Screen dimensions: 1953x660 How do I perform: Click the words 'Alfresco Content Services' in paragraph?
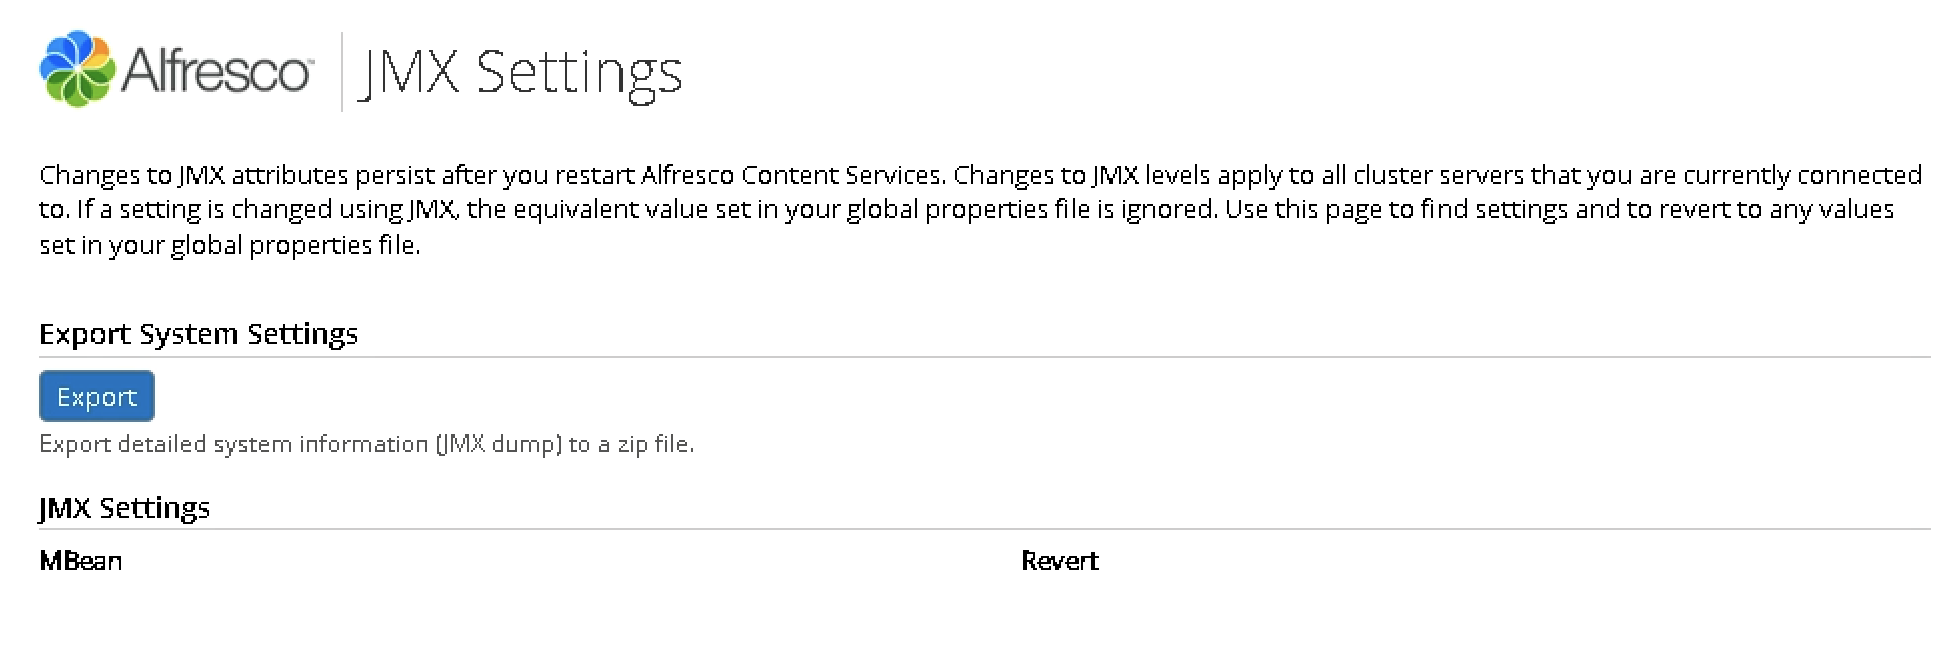click(791, 175)
